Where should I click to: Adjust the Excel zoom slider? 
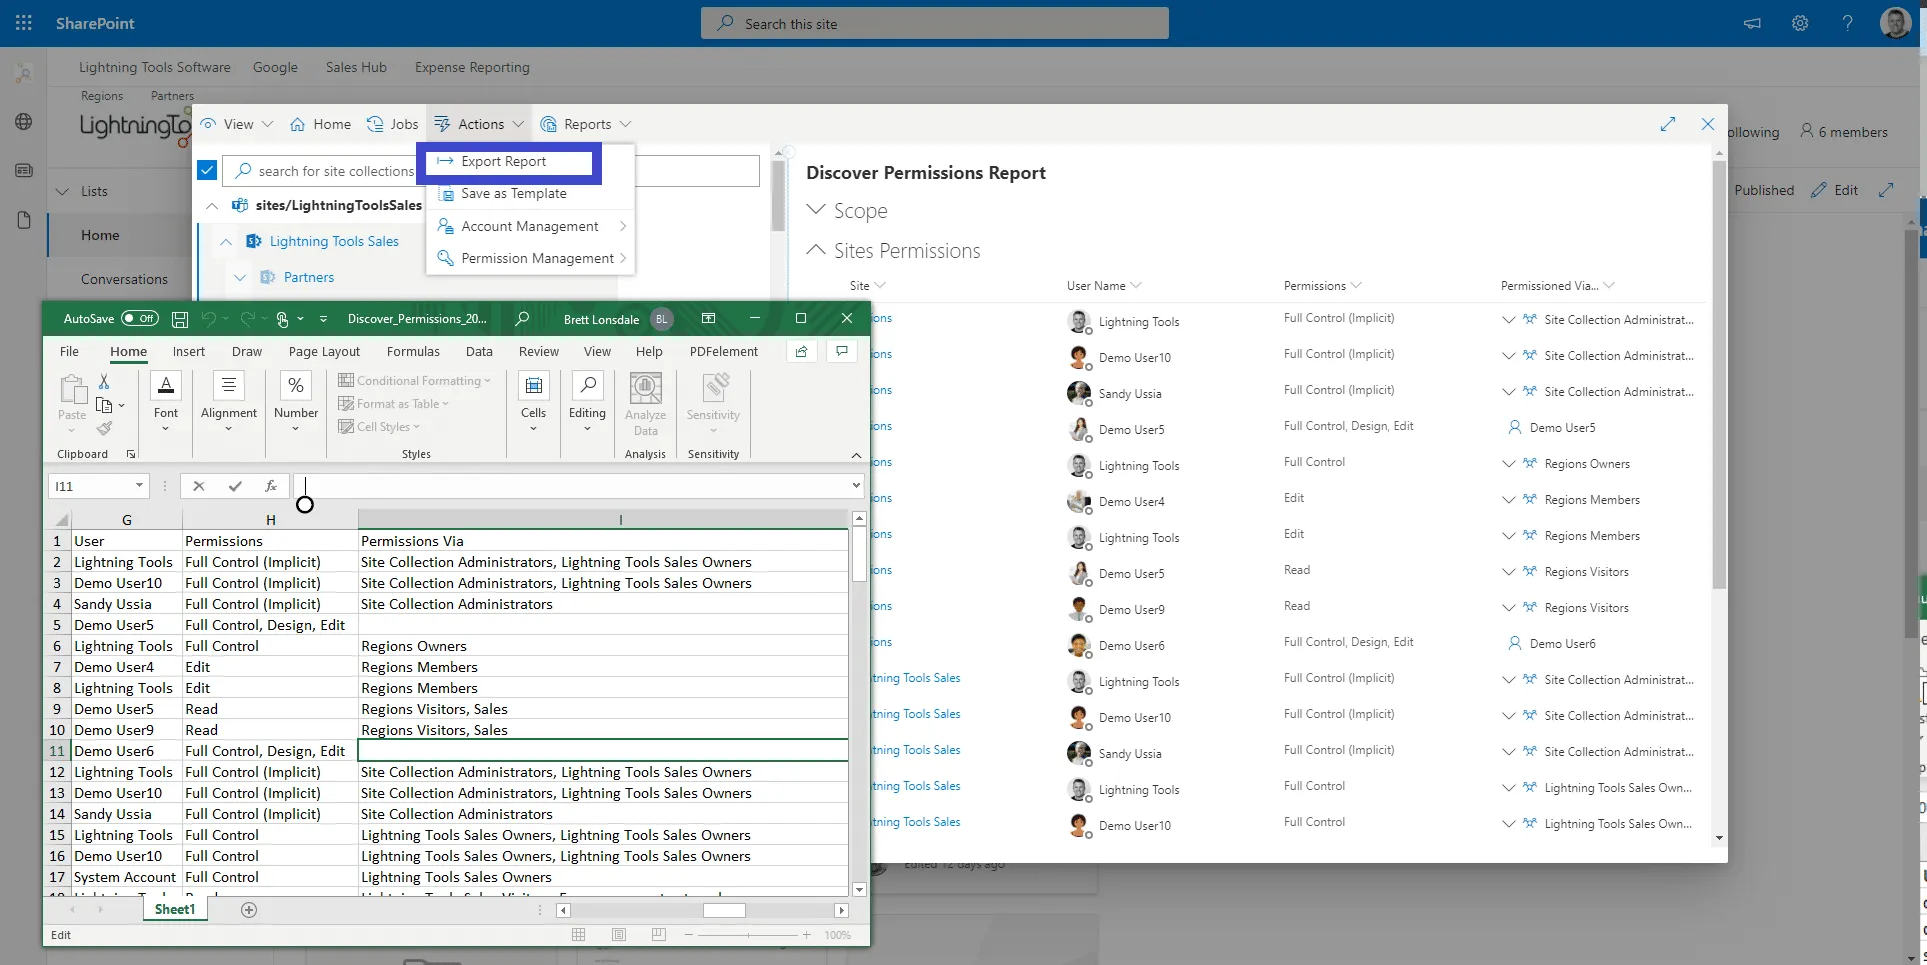click(747, 935)
